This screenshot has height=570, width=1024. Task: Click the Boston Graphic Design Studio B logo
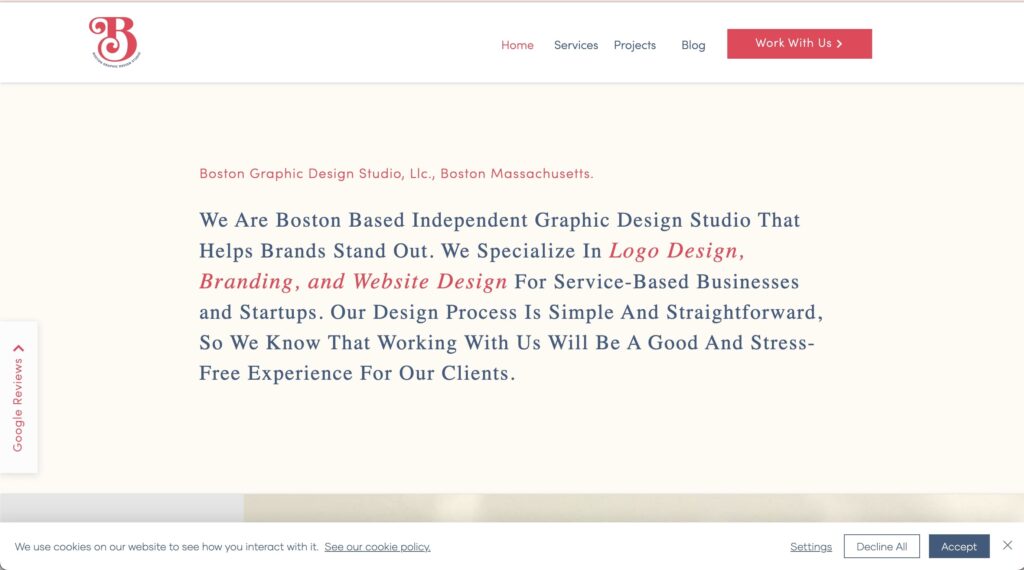coord(114,42)
